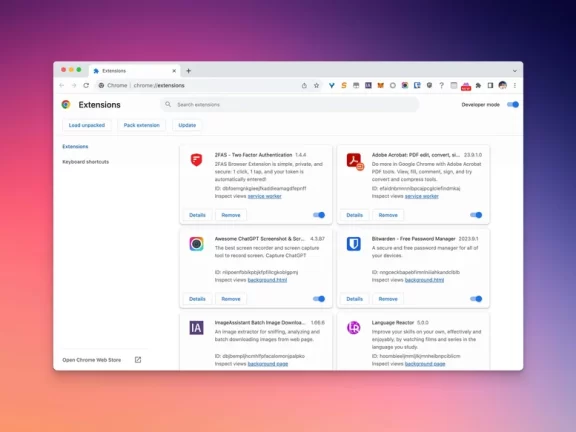The image size is (576, 432).
Task: Click the Search extensions field
Action: coord(290,105)
